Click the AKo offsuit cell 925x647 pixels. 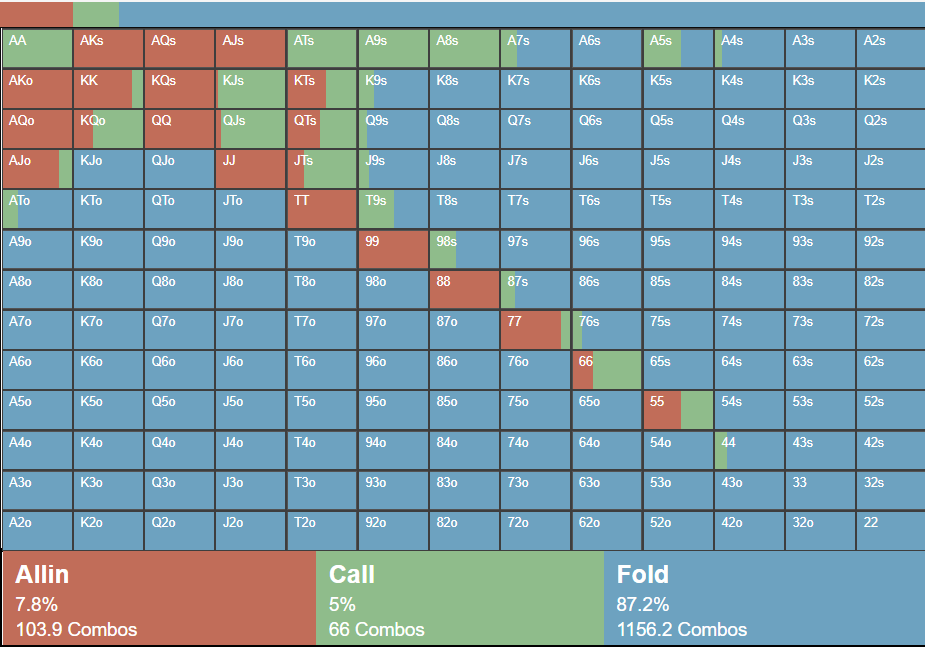(x=37, y=89)
